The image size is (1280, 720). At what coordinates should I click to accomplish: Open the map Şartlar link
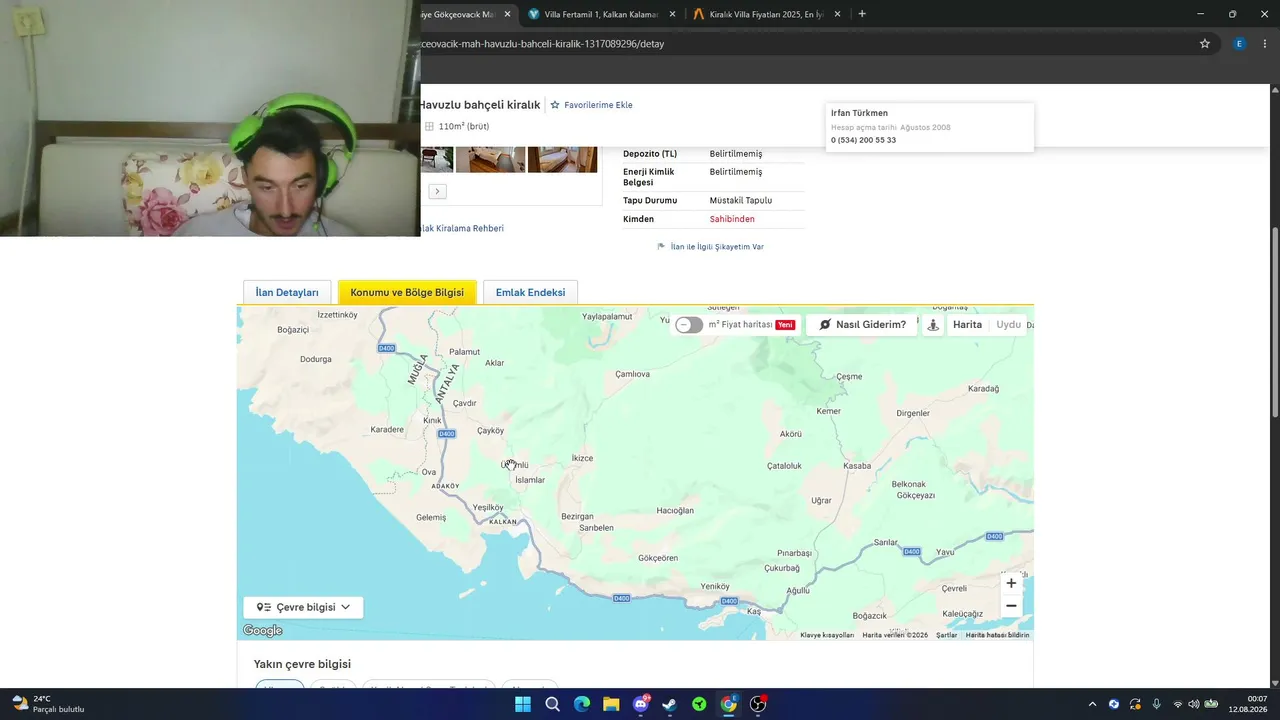(x=946, y=635)
